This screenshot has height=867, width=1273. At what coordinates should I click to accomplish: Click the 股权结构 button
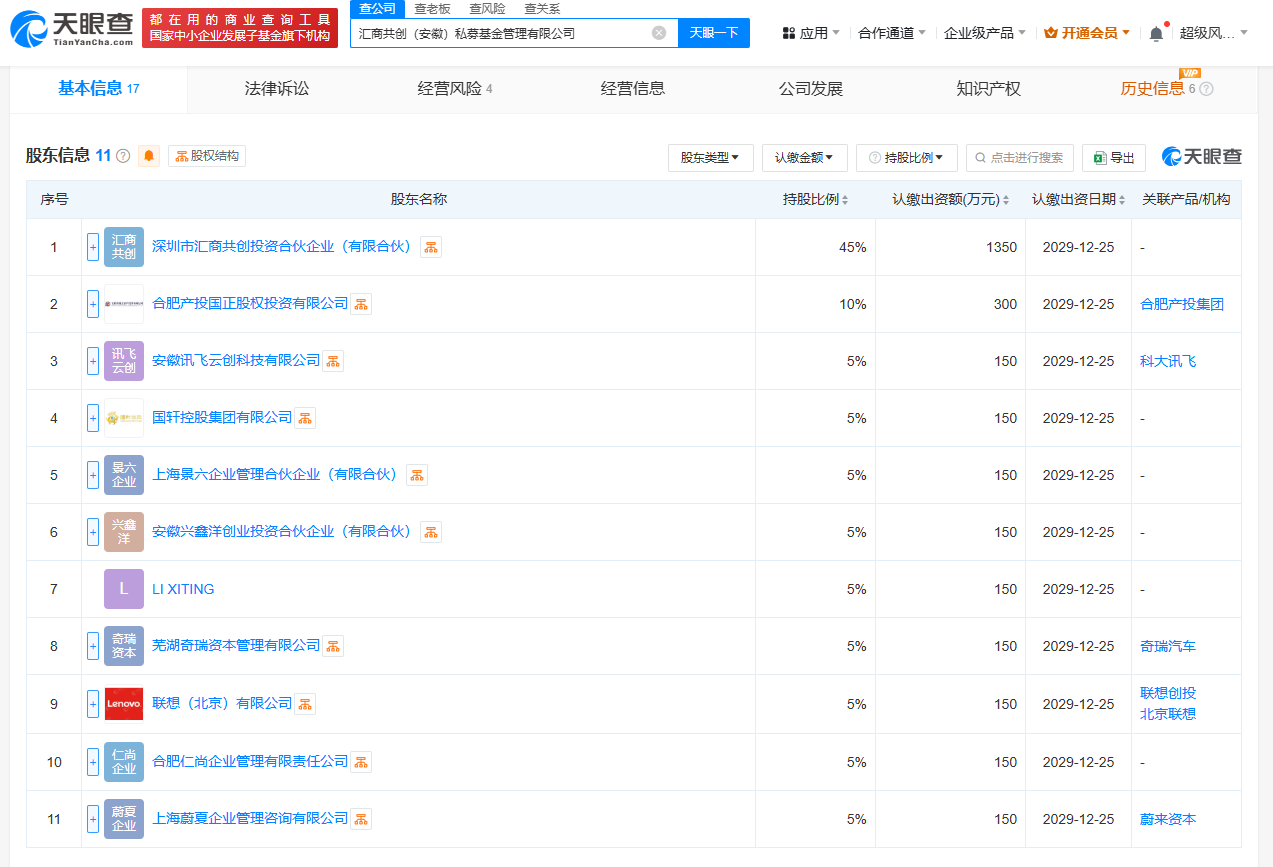(x=207, y=156)
